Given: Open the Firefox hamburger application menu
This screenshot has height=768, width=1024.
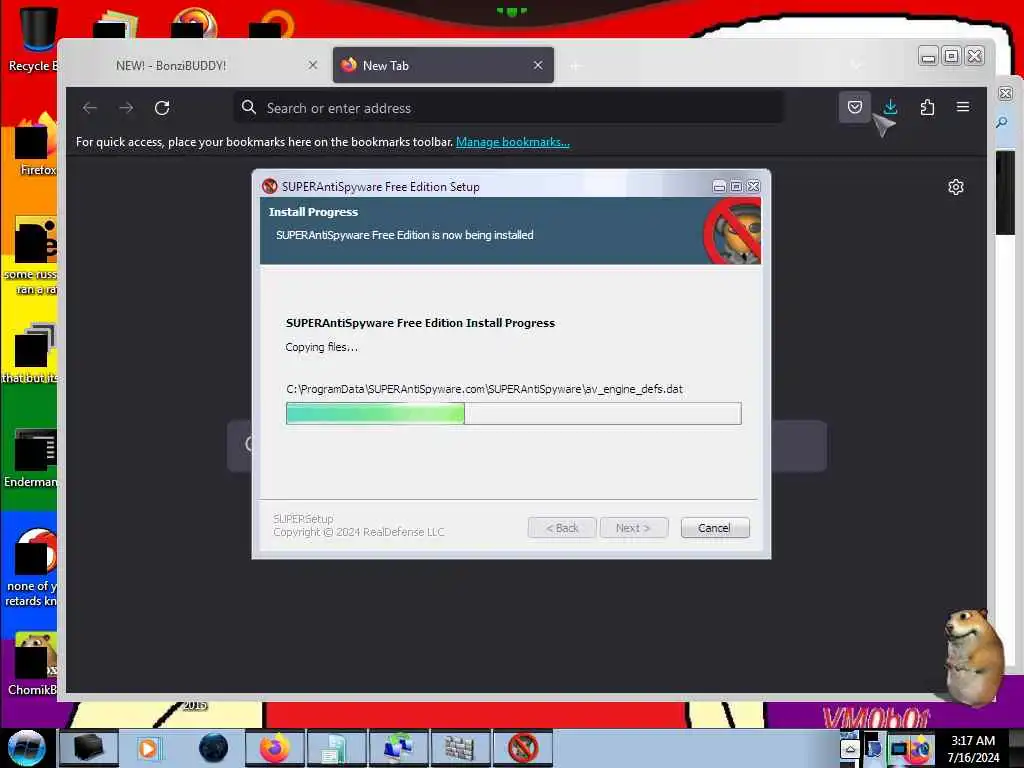Looking at the screenshot, I should [963, 107].
